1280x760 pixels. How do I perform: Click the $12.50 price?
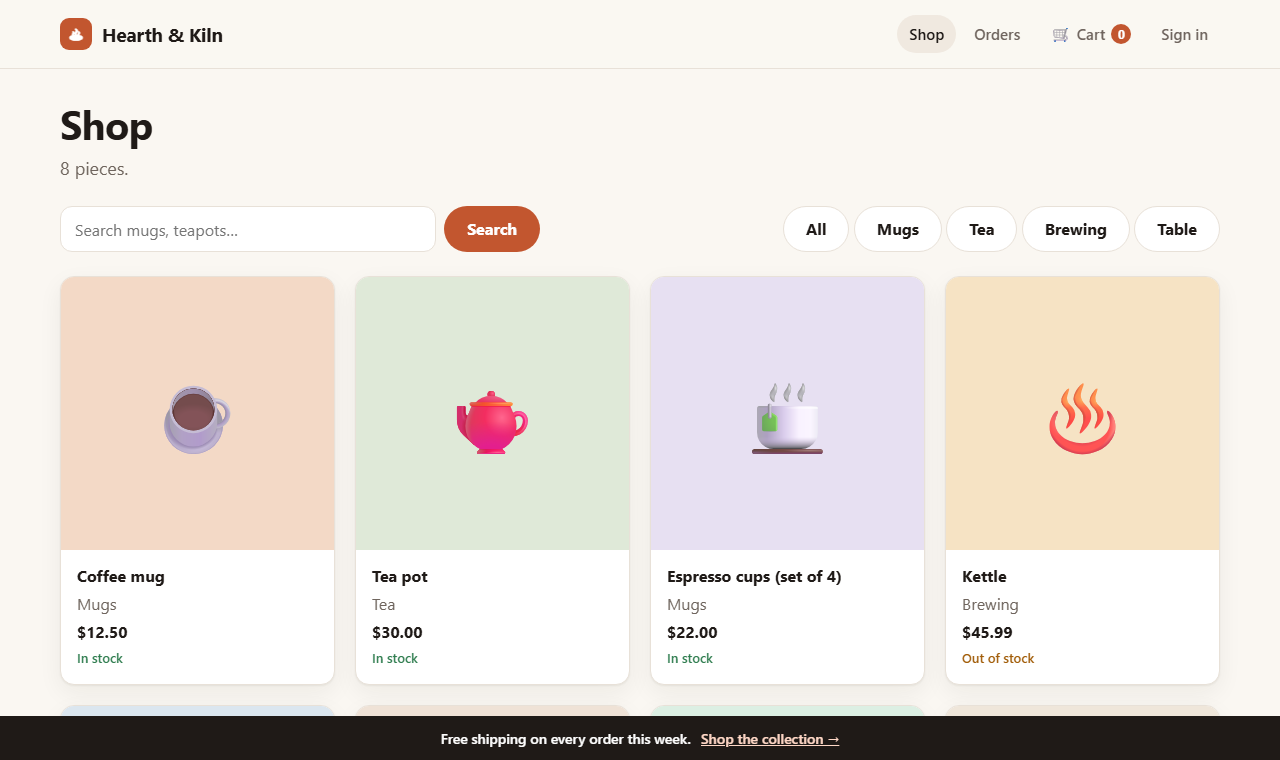(x=102, y=632)
